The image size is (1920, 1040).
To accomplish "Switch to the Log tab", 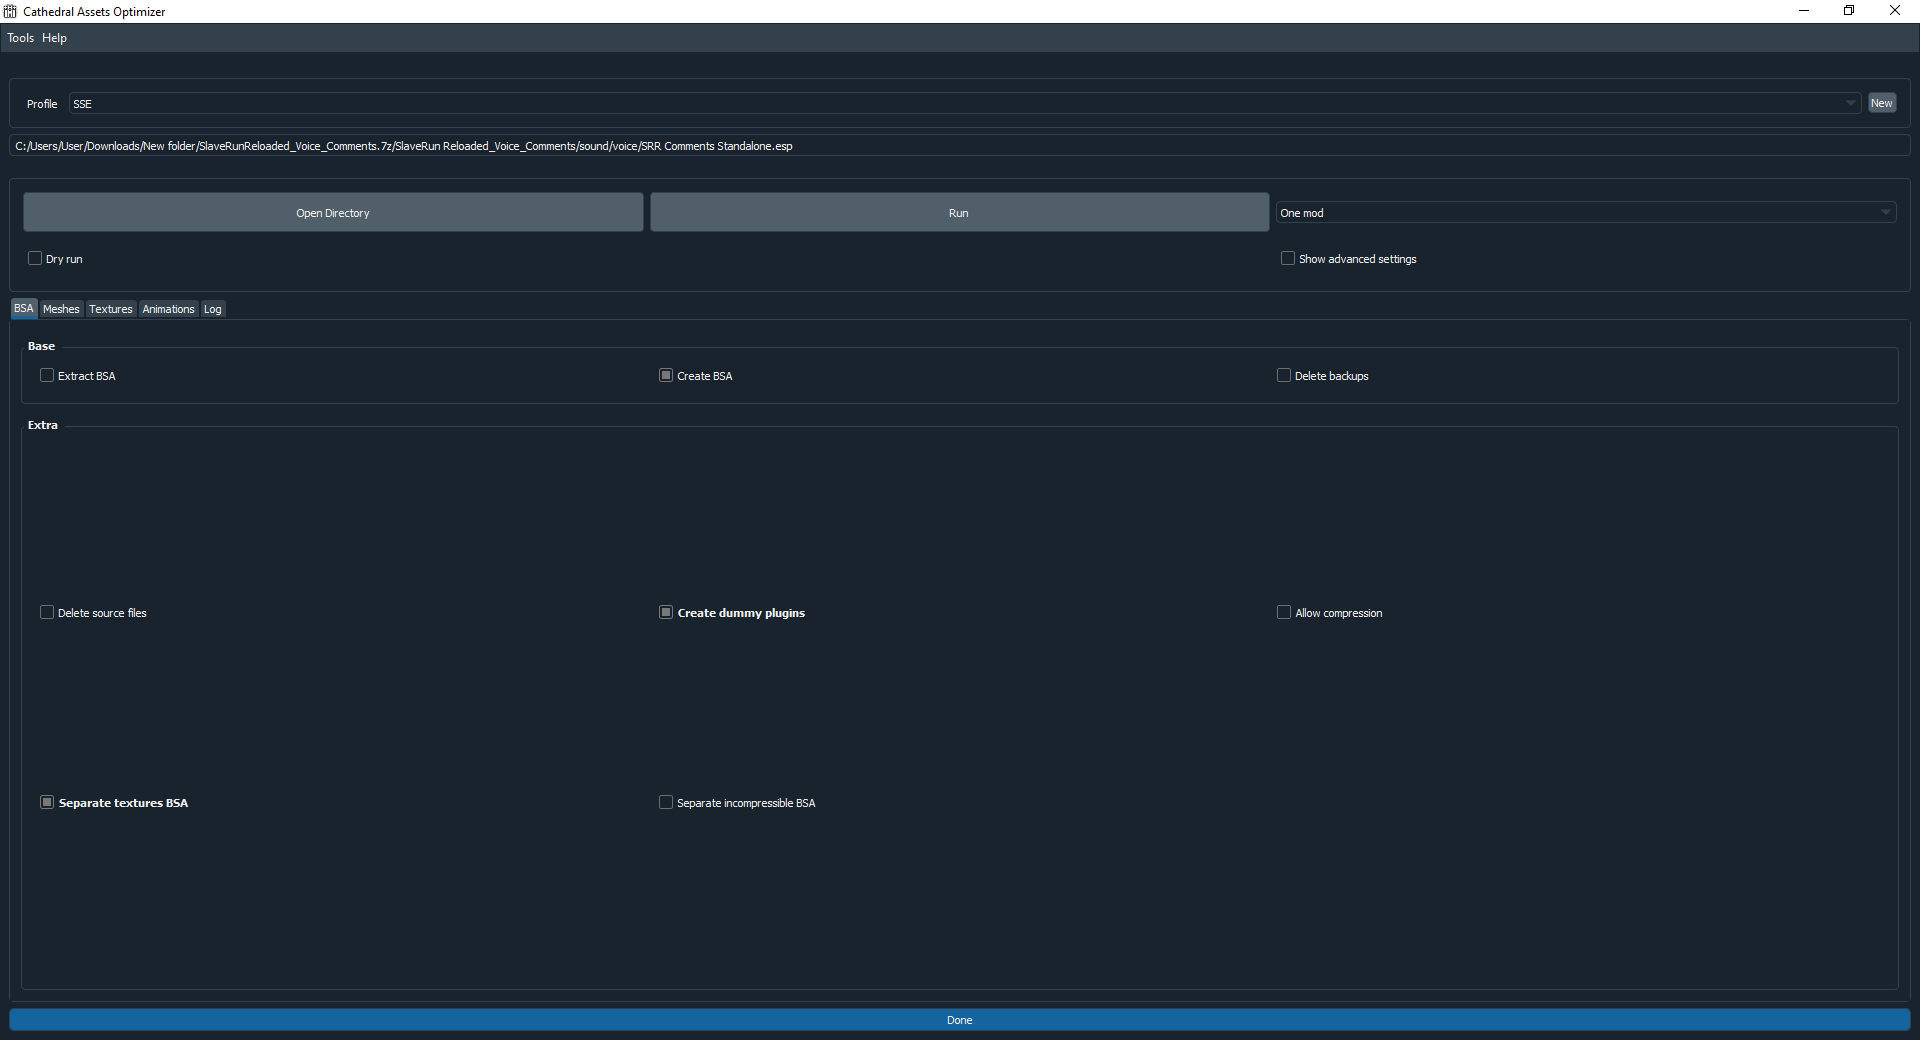I will pyautogui.click(x=213, y=309).
